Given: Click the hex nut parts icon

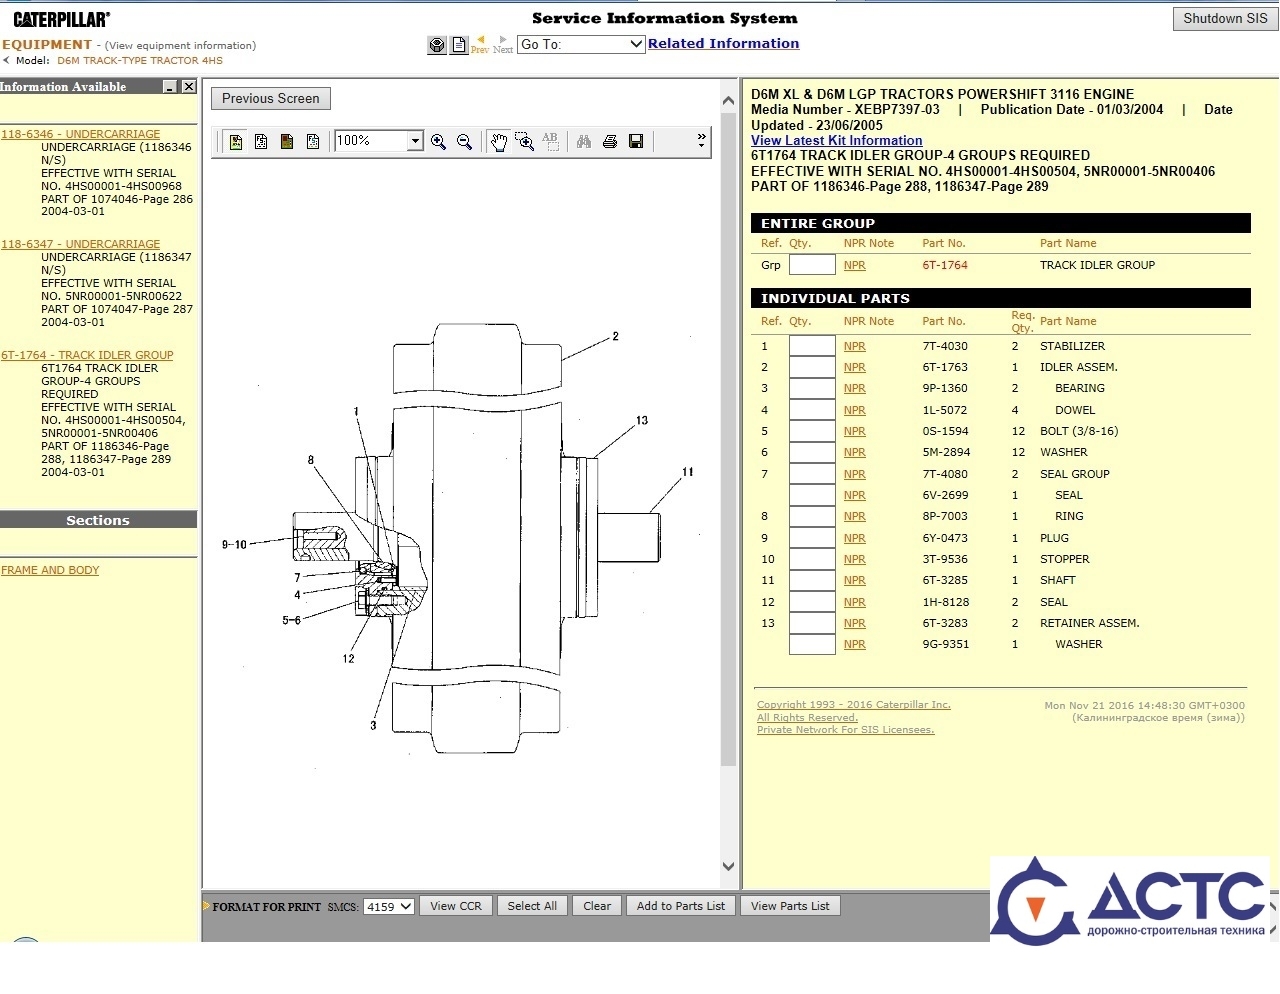Looking at the screenshot, I should [x=437, y=45].
